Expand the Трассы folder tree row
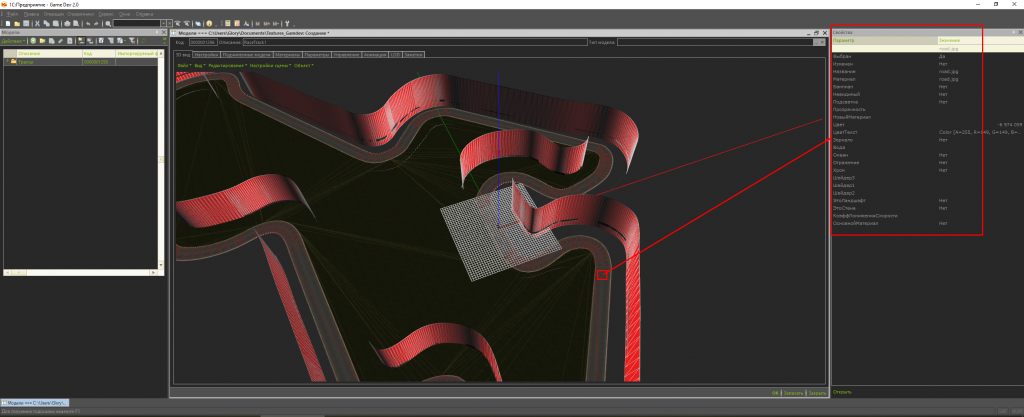The width and height of the screenshot is (1024, 417). [7, 61]
